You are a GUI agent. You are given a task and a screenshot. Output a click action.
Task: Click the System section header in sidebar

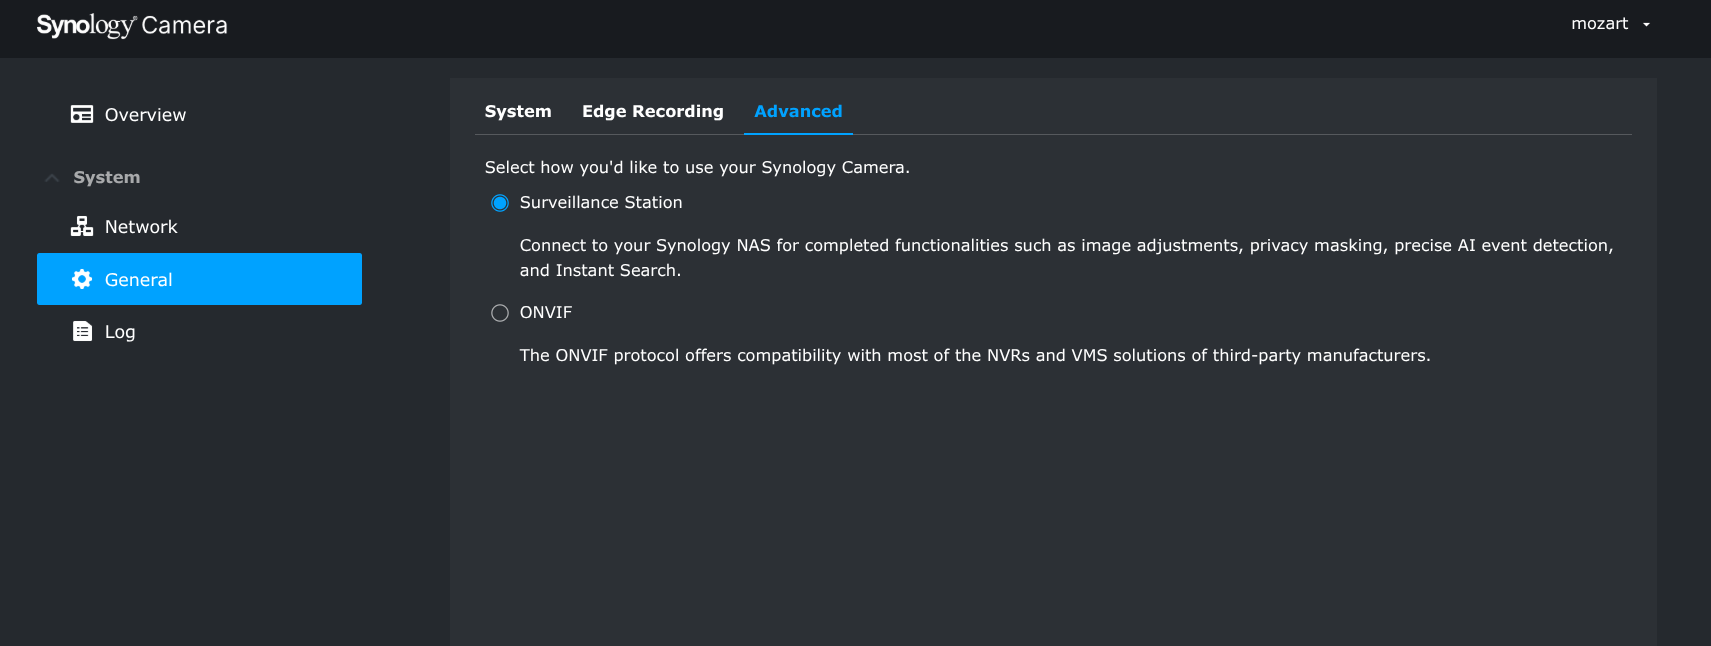click(107, 177)
